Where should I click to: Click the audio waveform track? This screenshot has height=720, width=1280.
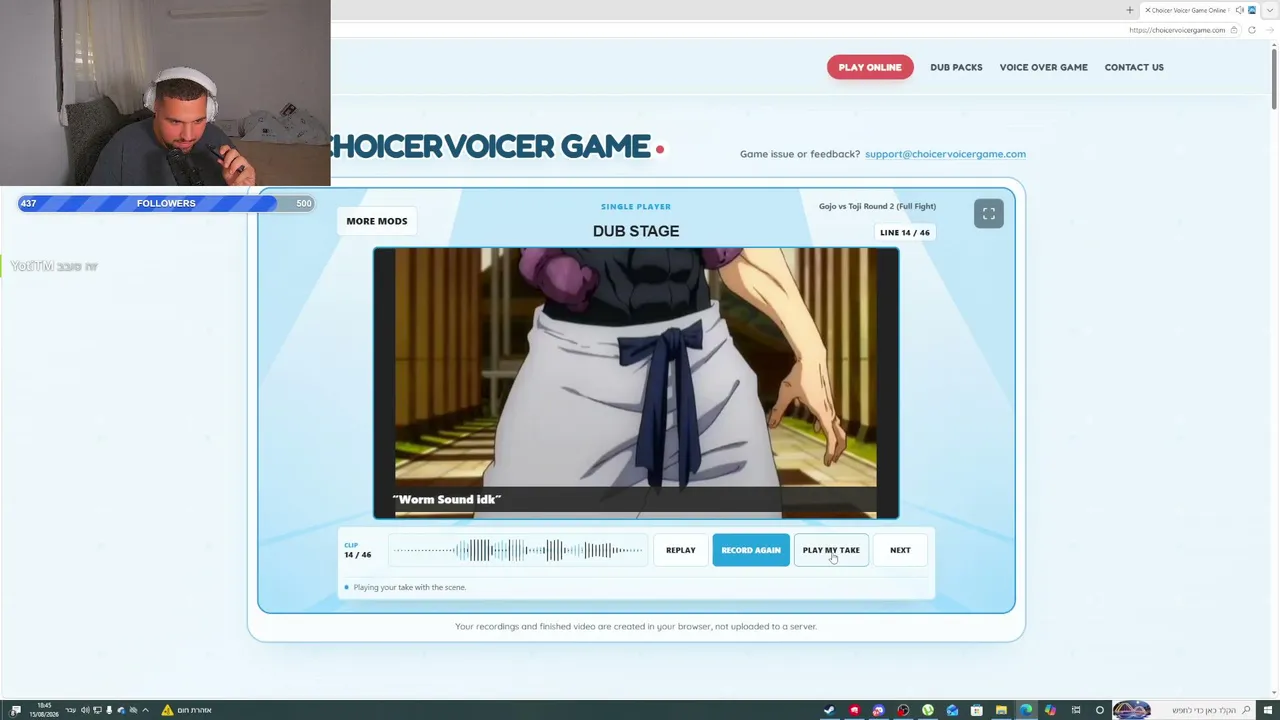tap(516, 550)
